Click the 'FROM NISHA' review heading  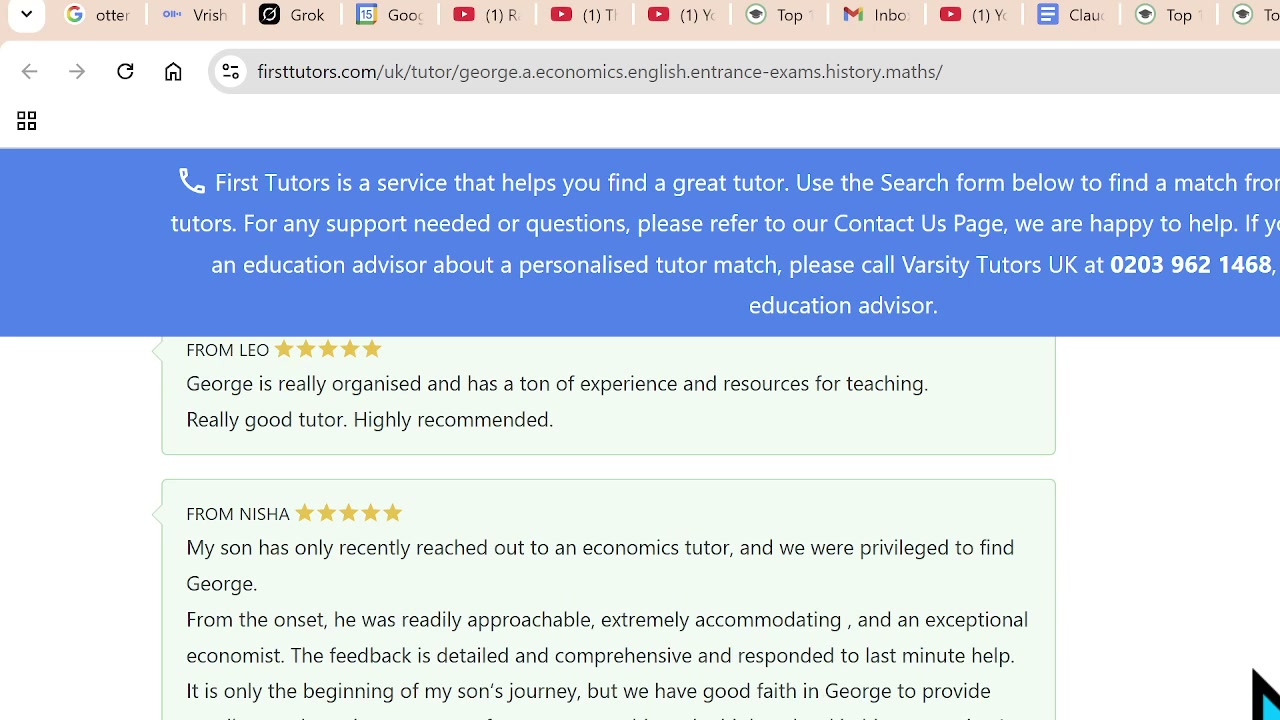point(237,514)
